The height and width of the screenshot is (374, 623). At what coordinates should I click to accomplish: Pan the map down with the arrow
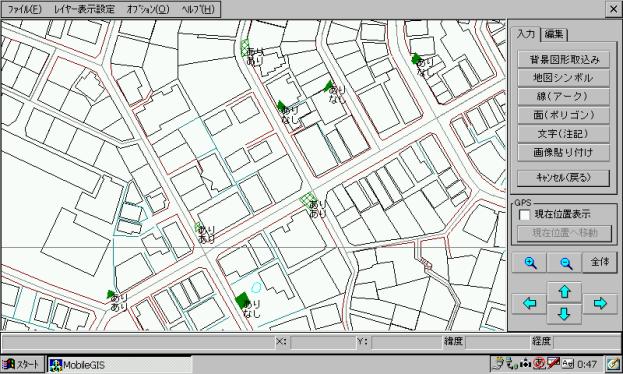pos(564,314)
